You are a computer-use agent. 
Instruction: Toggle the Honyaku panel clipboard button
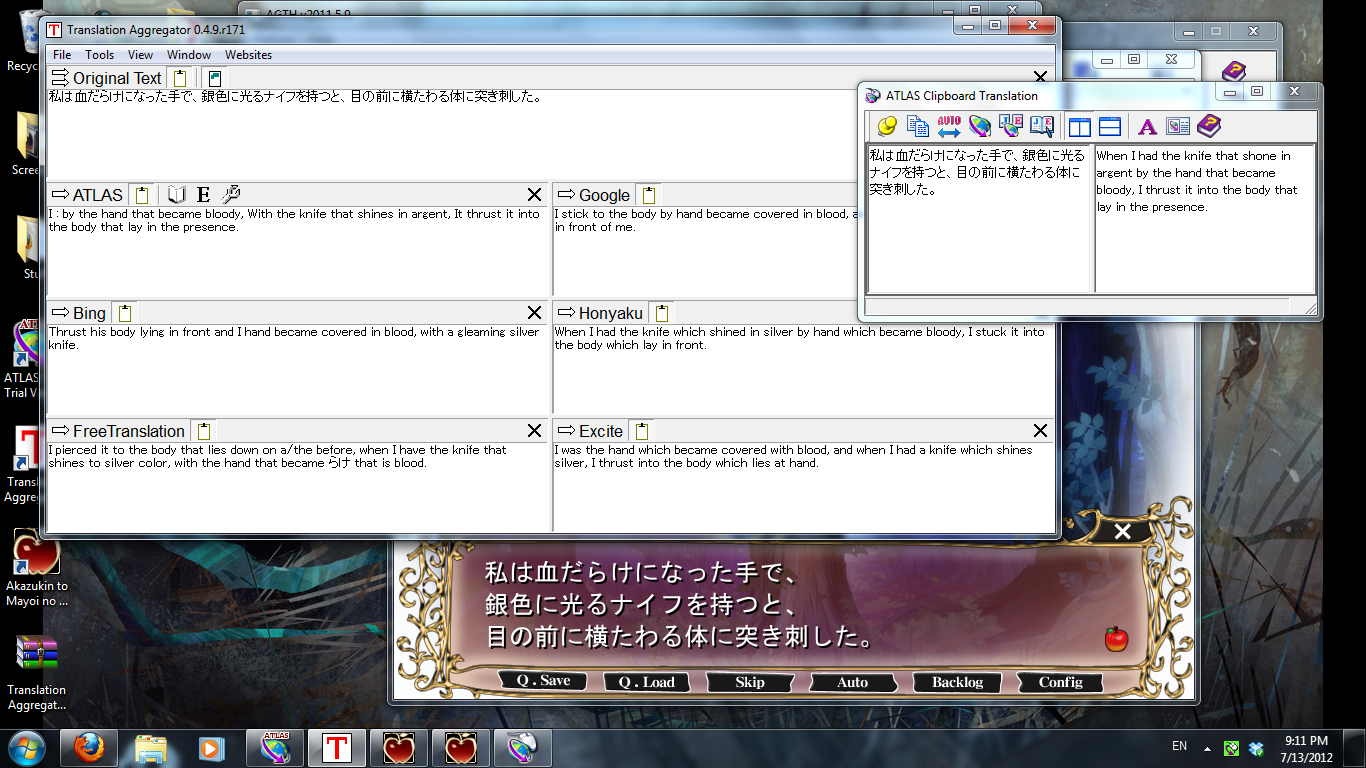662,313
